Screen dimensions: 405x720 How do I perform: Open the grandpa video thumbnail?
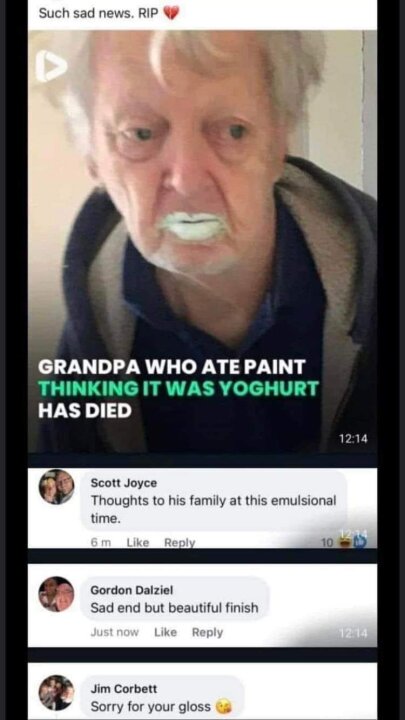[x=202, y=242]
